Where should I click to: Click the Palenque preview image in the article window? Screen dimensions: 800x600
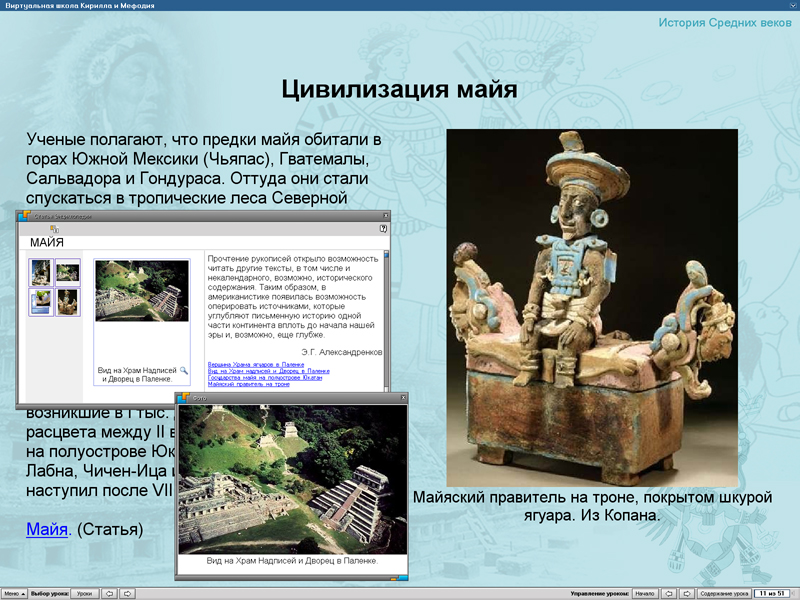click(142, 291)
